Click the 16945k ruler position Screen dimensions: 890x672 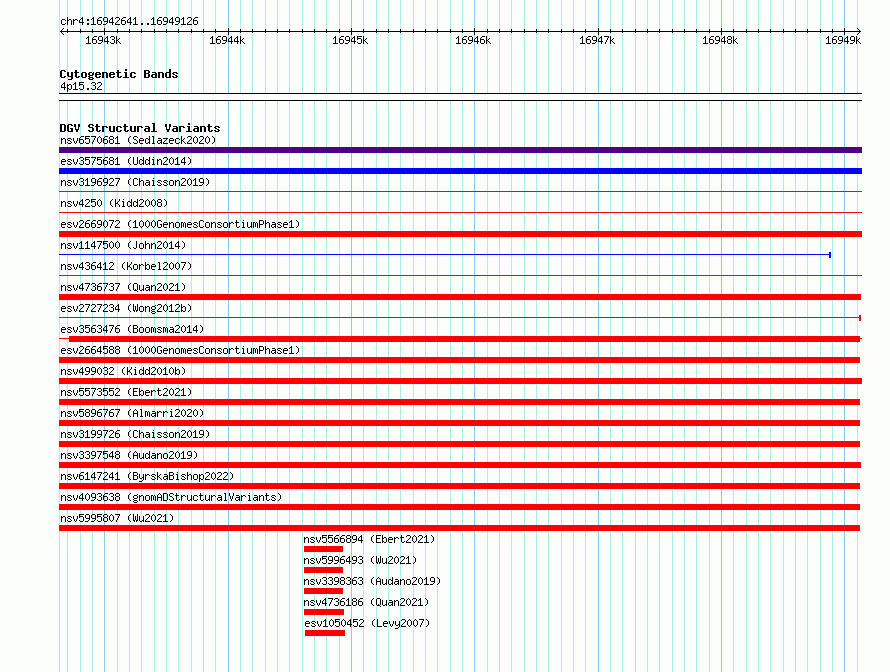350,40
